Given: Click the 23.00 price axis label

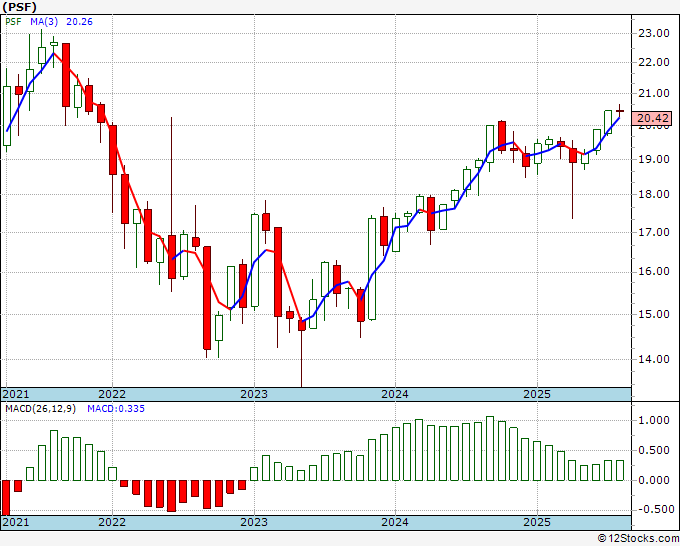Looking at the screenshot, I should [x=654, y=33].
